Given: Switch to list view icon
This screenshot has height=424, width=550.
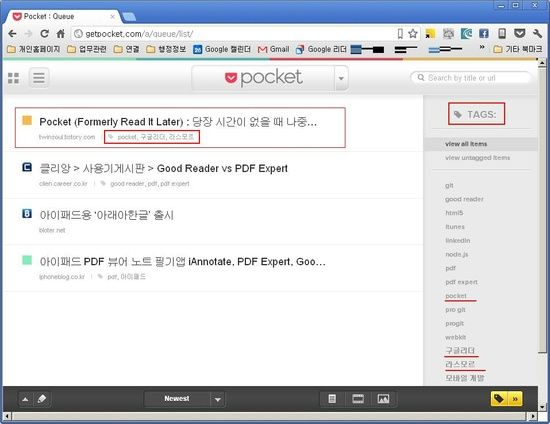Looking at the screenshot, I should (39, 78).
